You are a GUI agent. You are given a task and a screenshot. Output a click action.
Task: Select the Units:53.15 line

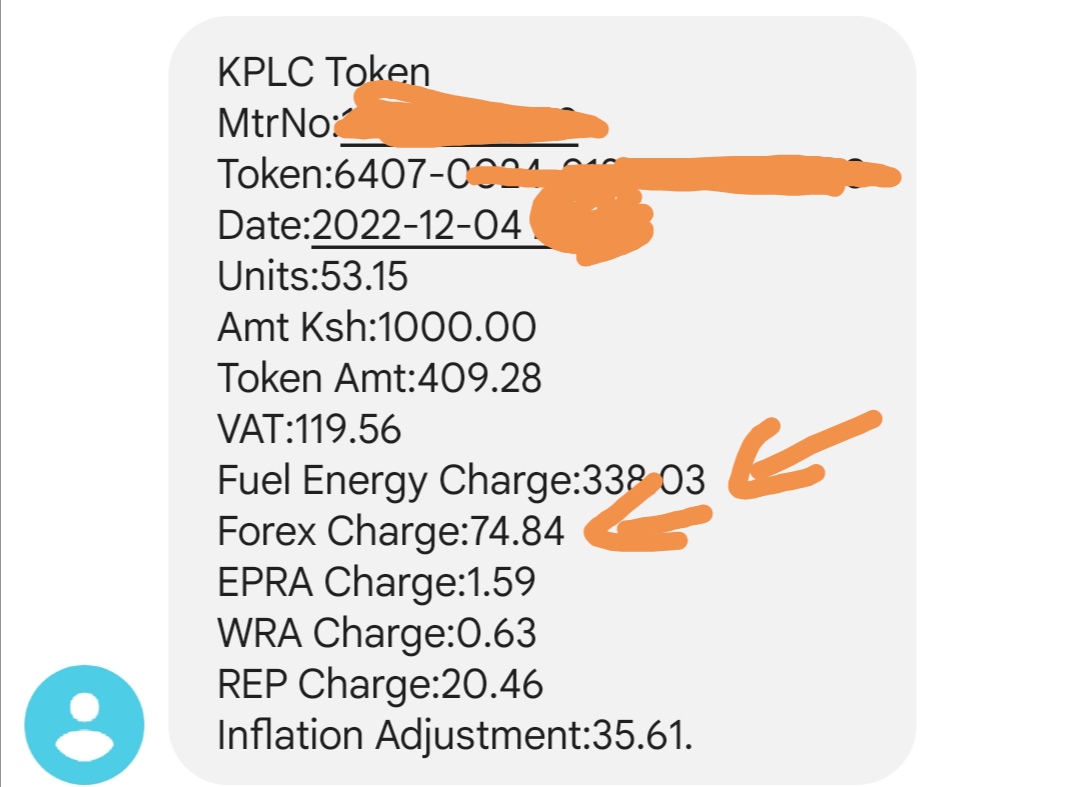pos(312,276)
